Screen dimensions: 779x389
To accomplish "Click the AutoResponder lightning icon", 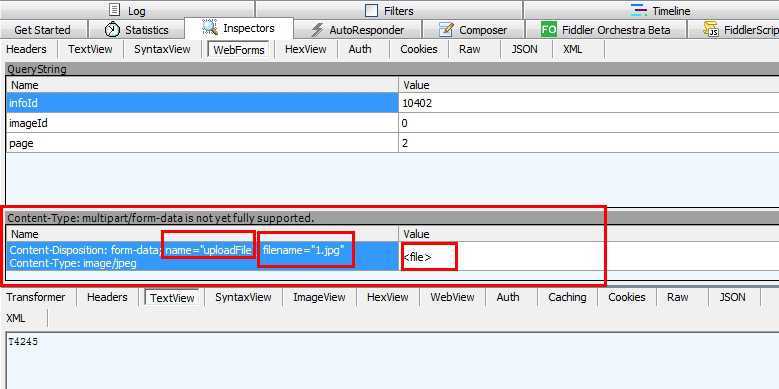I will click(x=317, y=30).
